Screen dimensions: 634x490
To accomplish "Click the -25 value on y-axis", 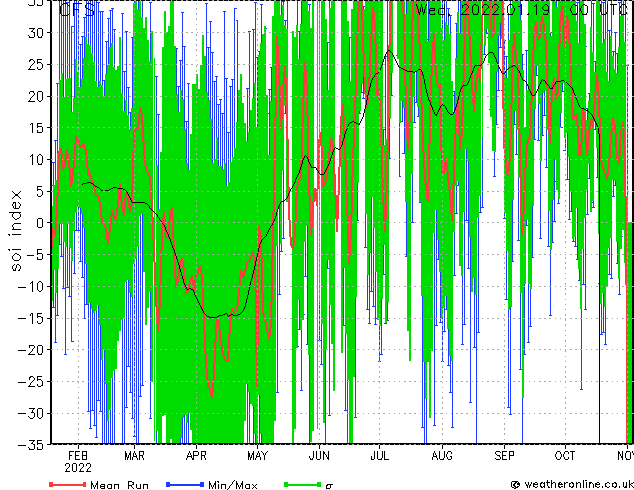I will point(31,382).
